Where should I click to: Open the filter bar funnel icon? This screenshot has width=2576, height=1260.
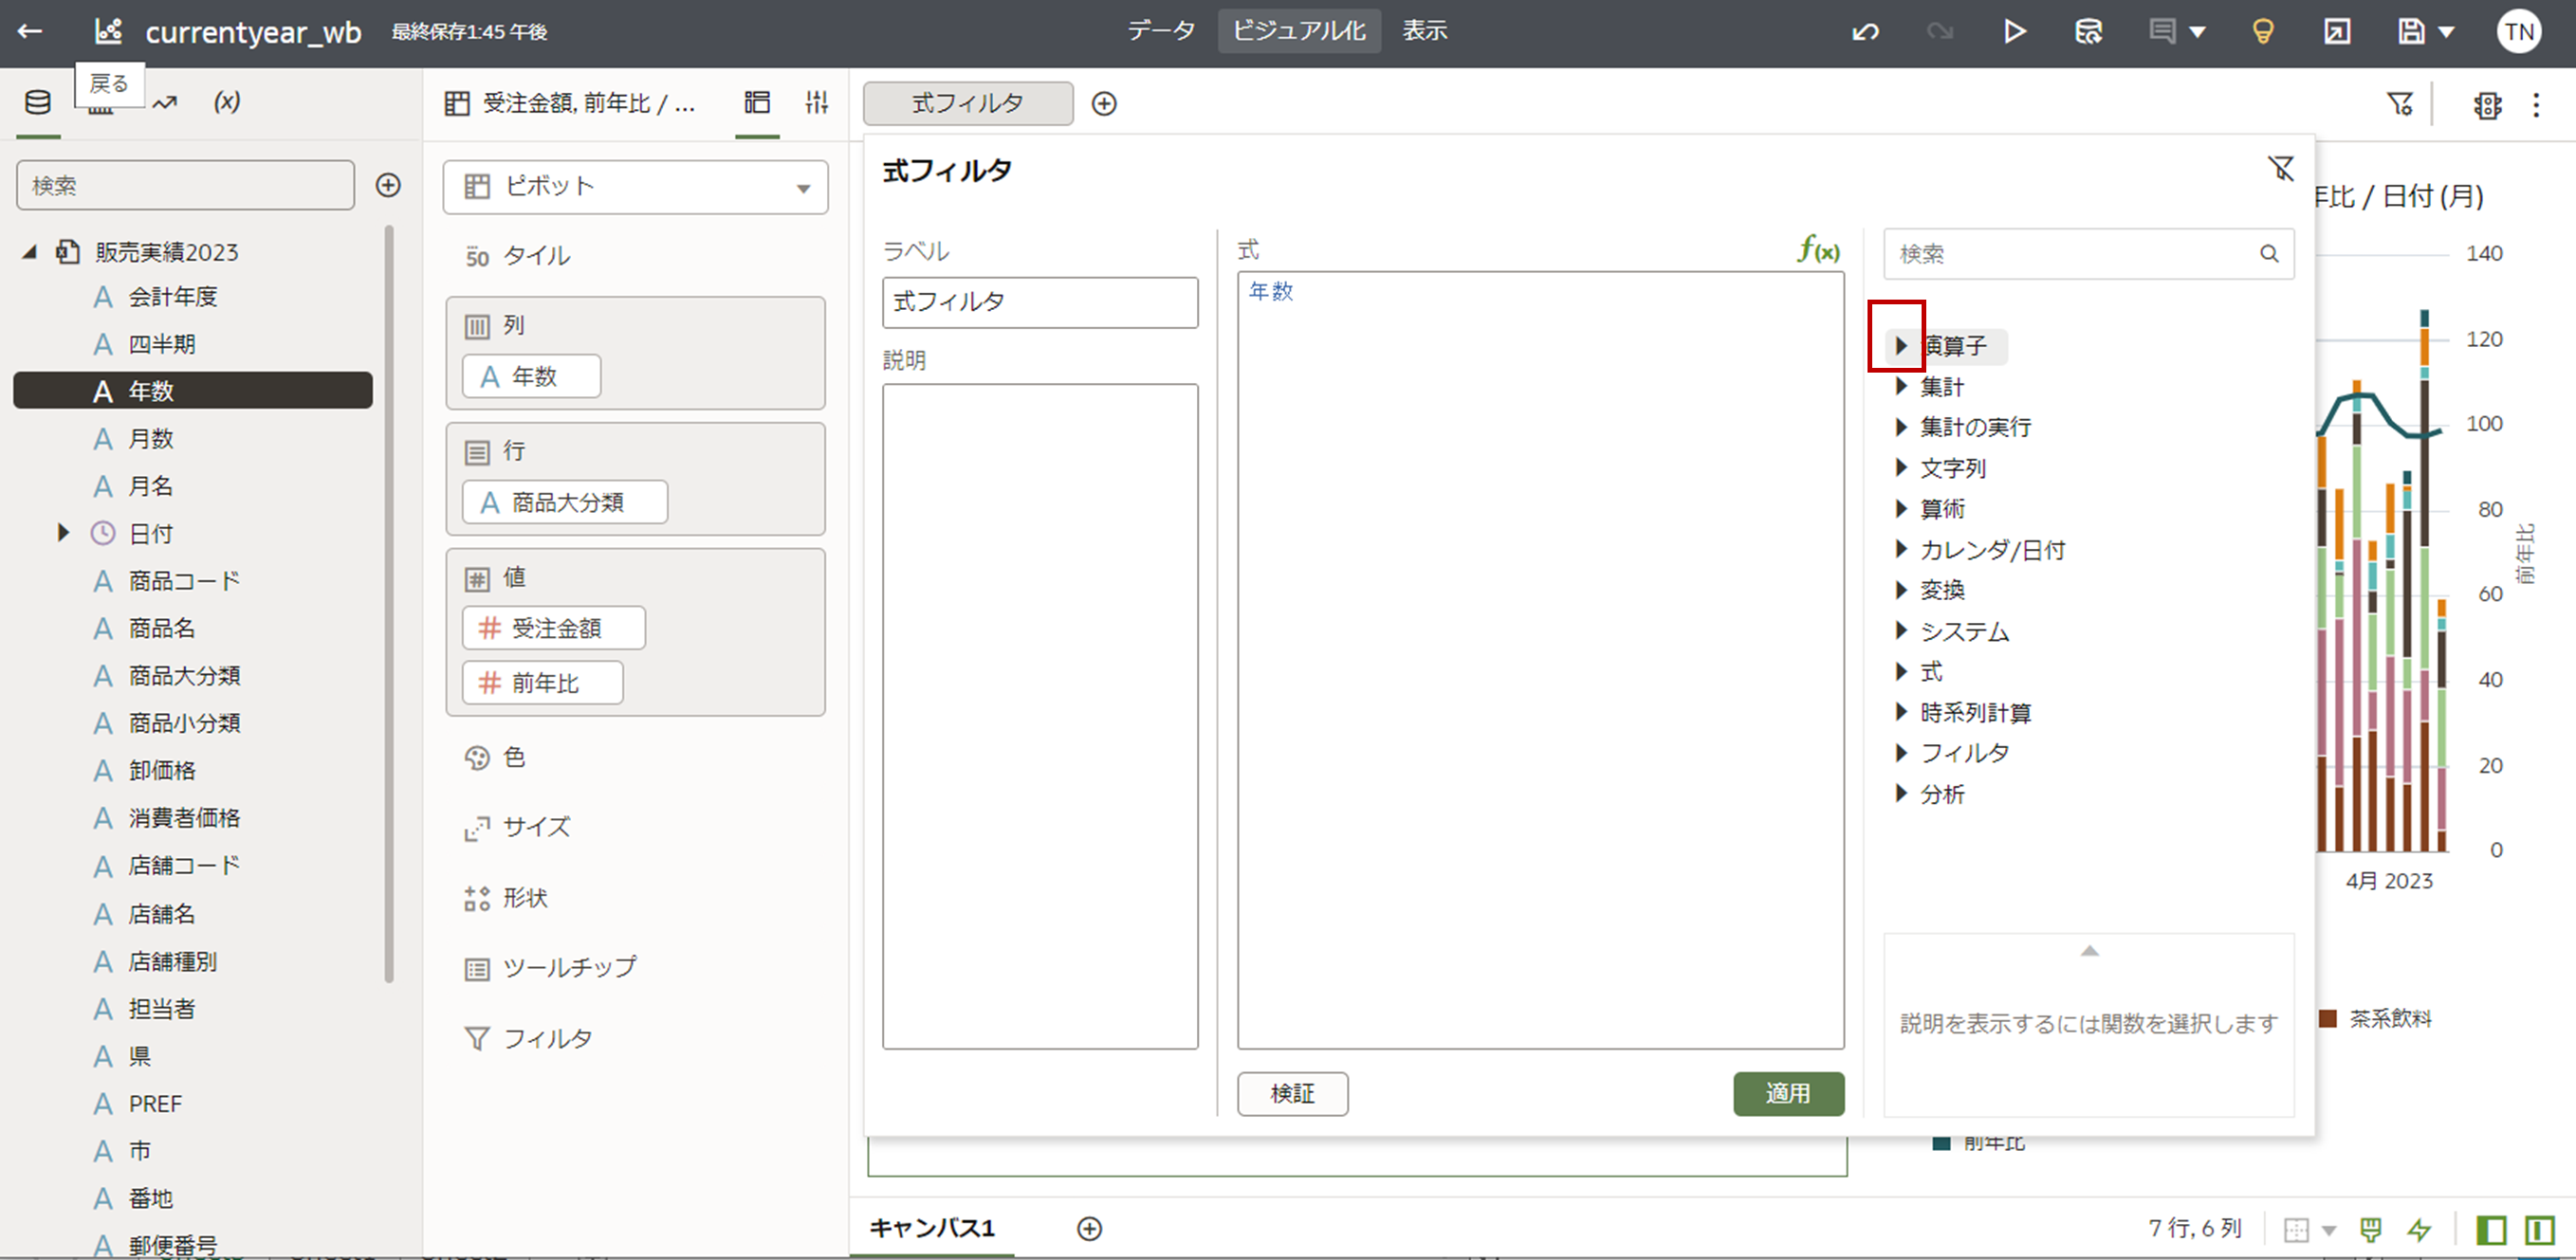pyautogui.click(x=2399, y=103)
